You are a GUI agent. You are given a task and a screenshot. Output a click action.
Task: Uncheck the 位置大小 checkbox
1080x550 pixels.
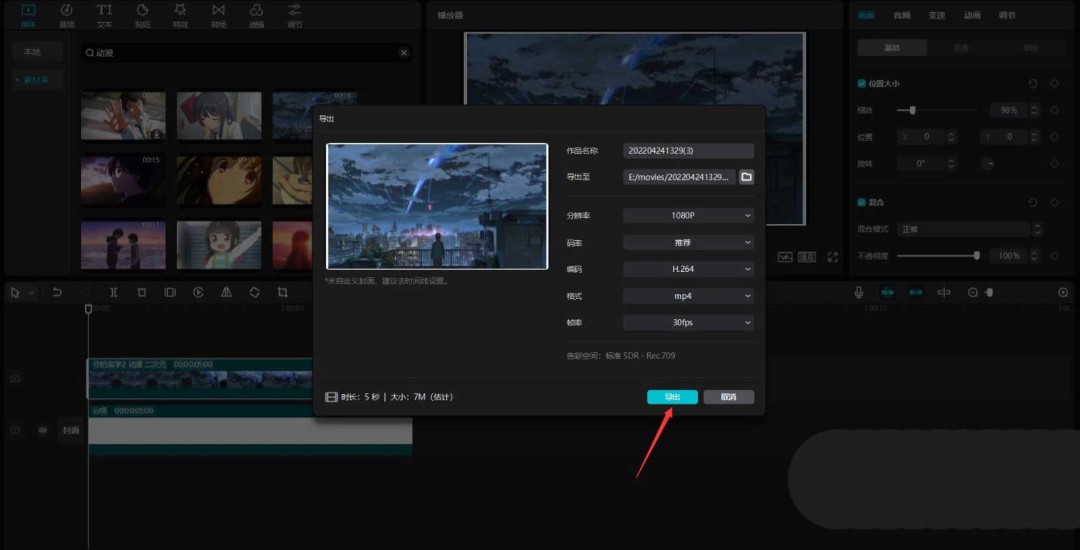(x=862, y=84)
